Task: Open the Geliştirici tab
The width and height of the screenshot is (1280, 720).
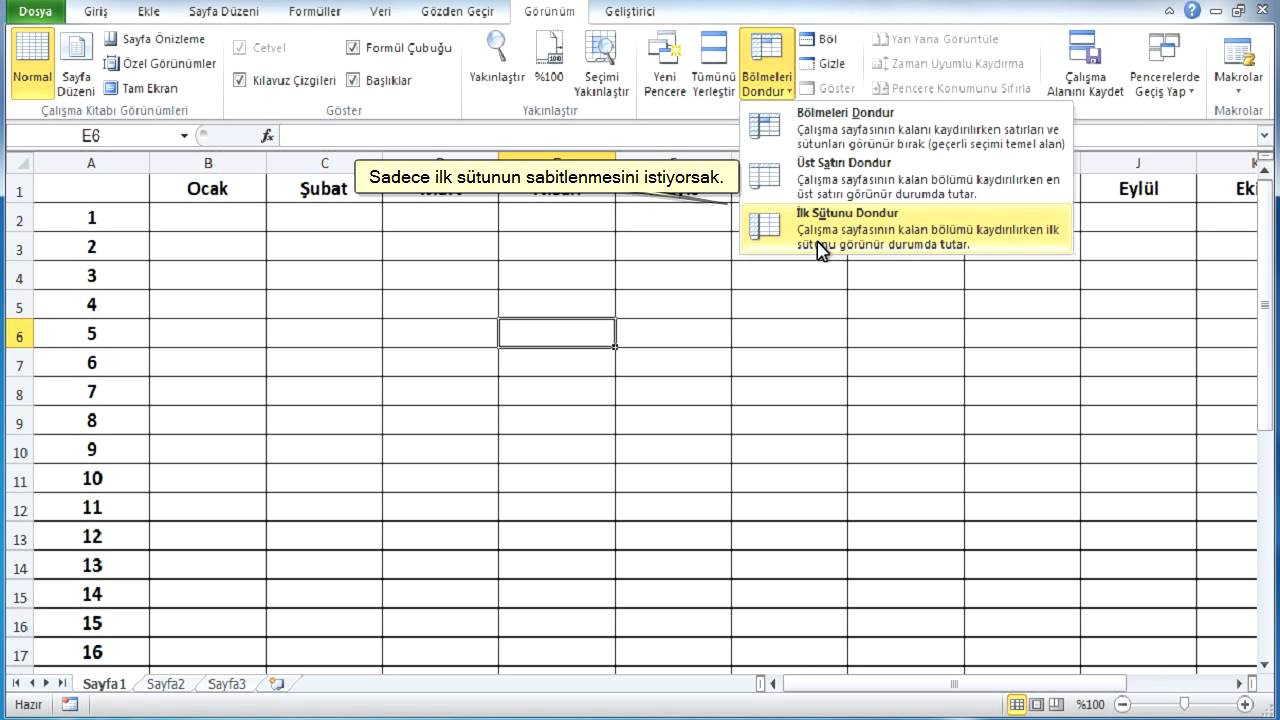Action: tap(630, 12)
